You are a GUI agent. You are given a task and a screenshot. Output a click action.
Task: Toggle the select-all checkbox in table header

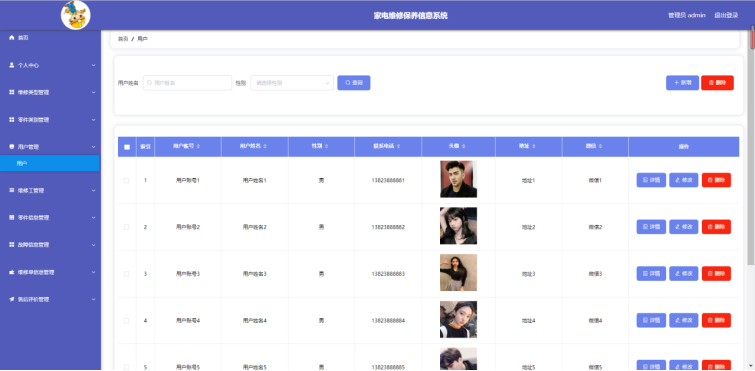127,147
